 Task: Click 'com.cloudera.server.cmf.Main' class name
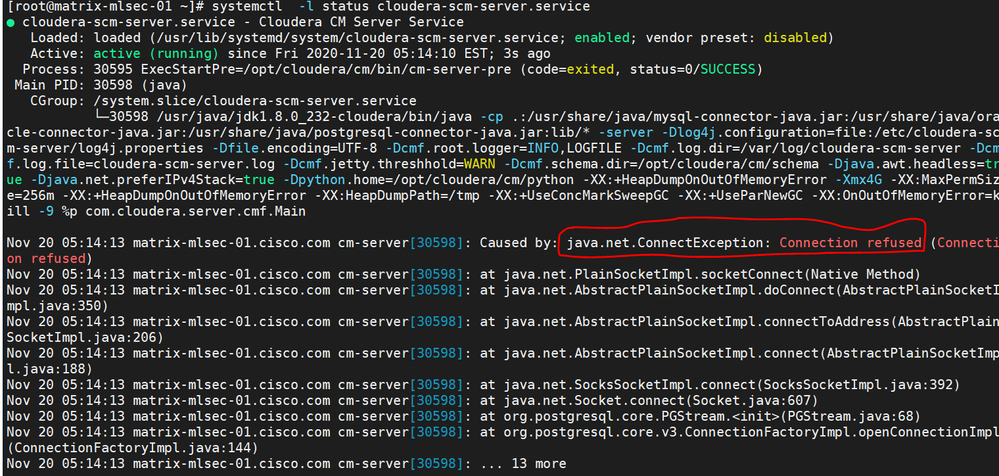click(196, 212)
